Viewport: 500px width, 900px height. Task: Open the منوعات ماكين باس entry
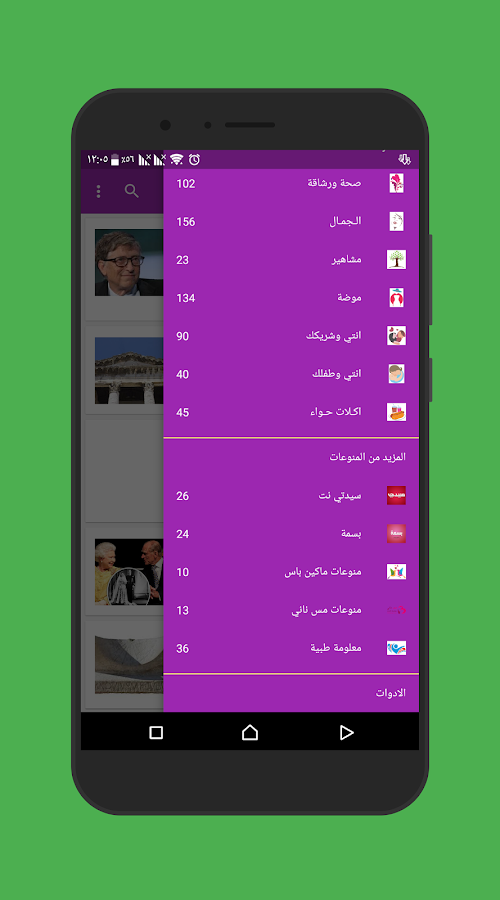pos(291,572)
